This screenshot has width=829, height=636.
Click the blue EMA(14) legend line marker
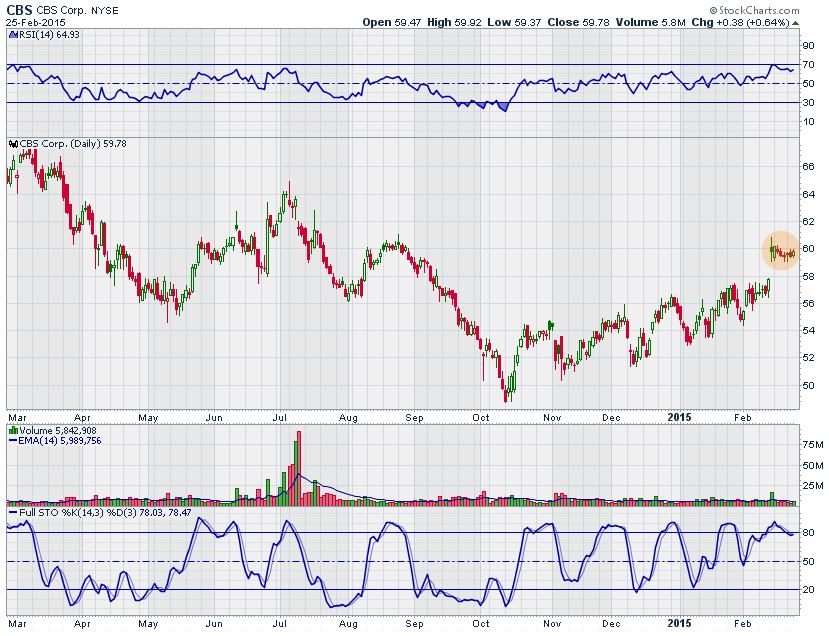pos(10,441)
